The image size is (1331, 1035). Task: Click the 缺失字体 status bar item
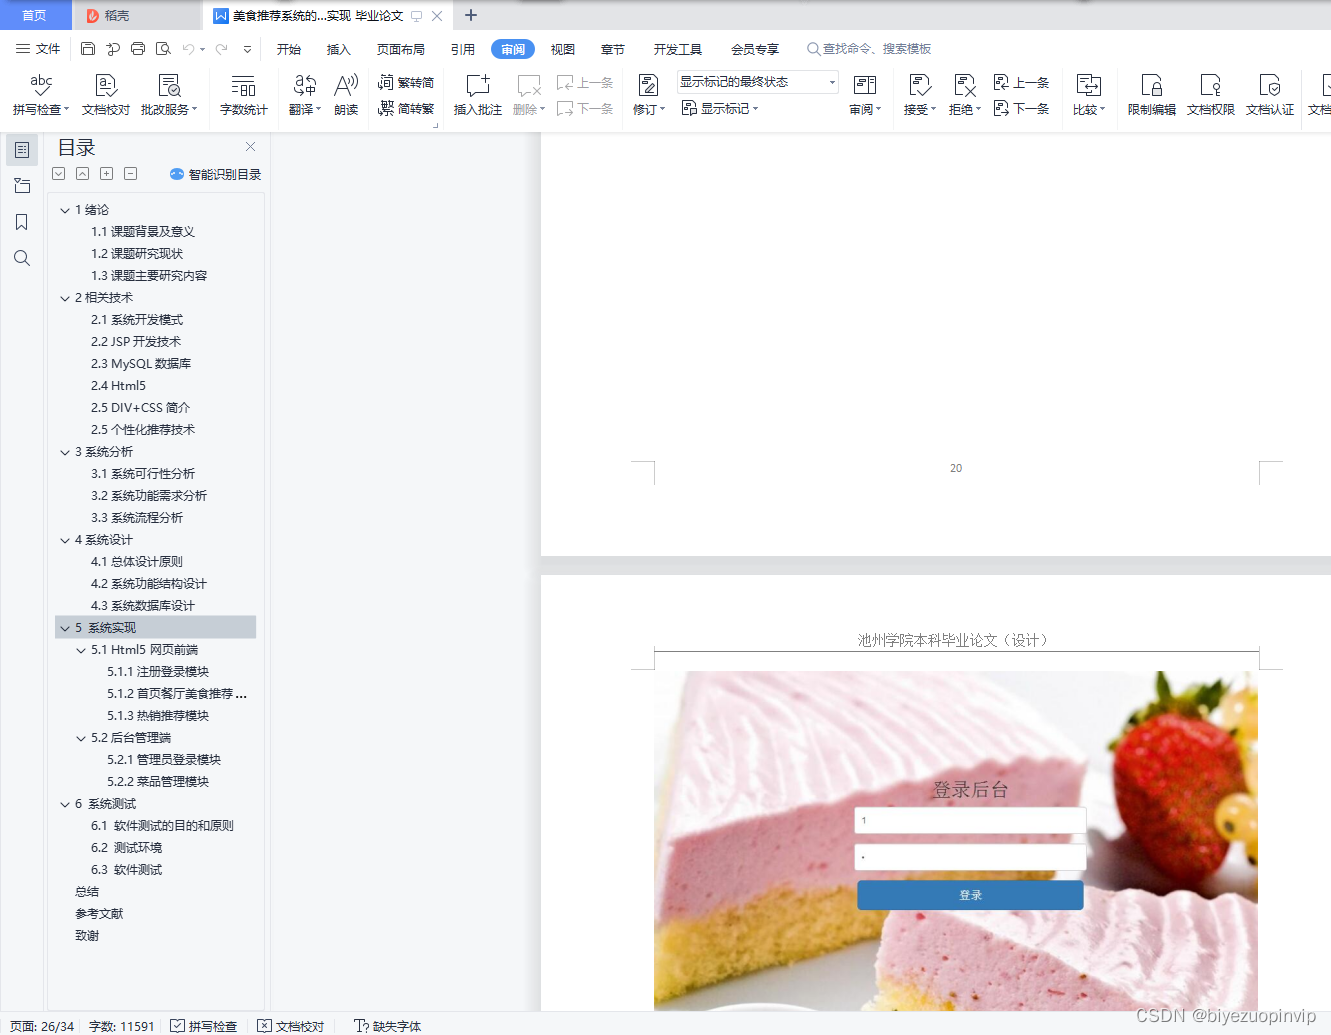click(x=388, y=1026)
